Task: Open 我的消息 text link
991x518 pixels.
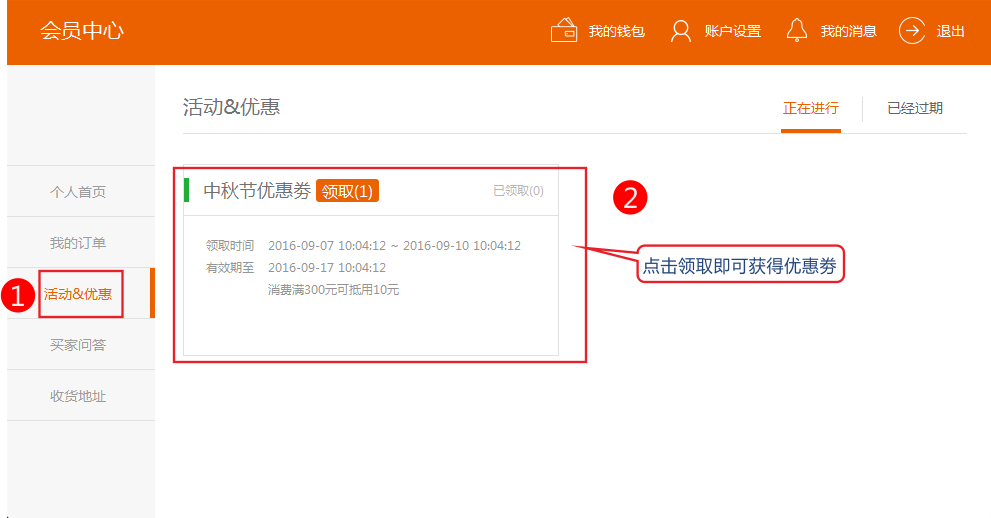Action: pos(848,32)
